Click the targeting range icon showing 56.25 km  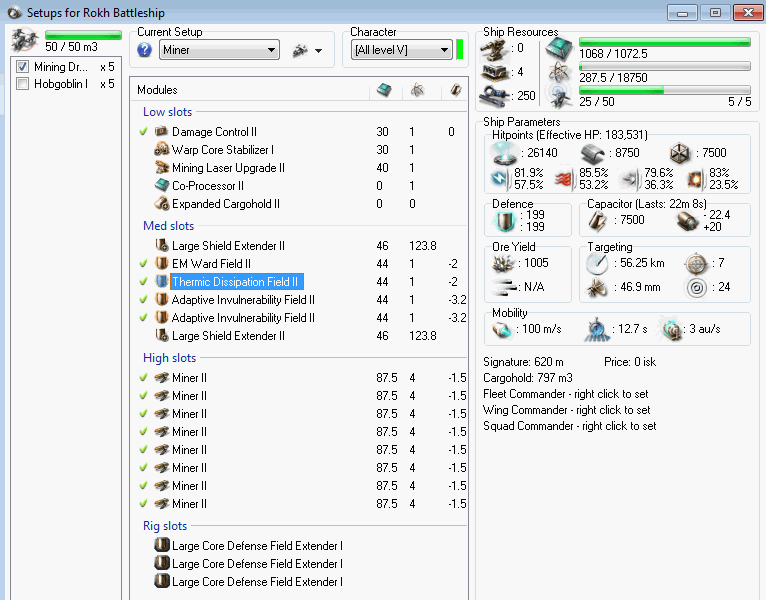(x=597, y=263)
